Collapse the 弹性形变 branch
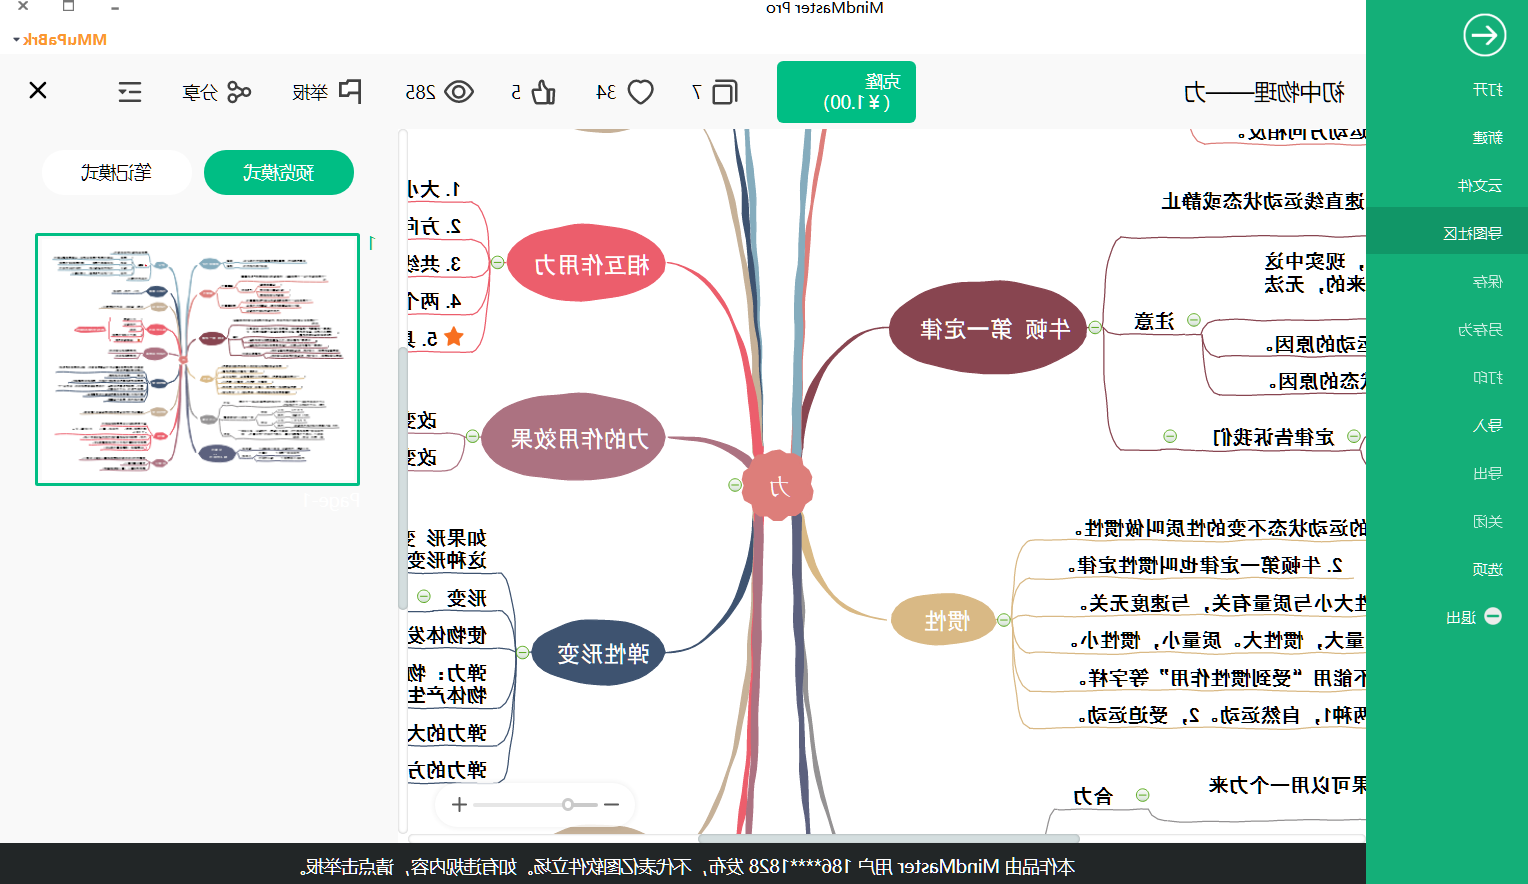Image resolution: width=1528 pixels, height=884 pixels. (522, 652)
